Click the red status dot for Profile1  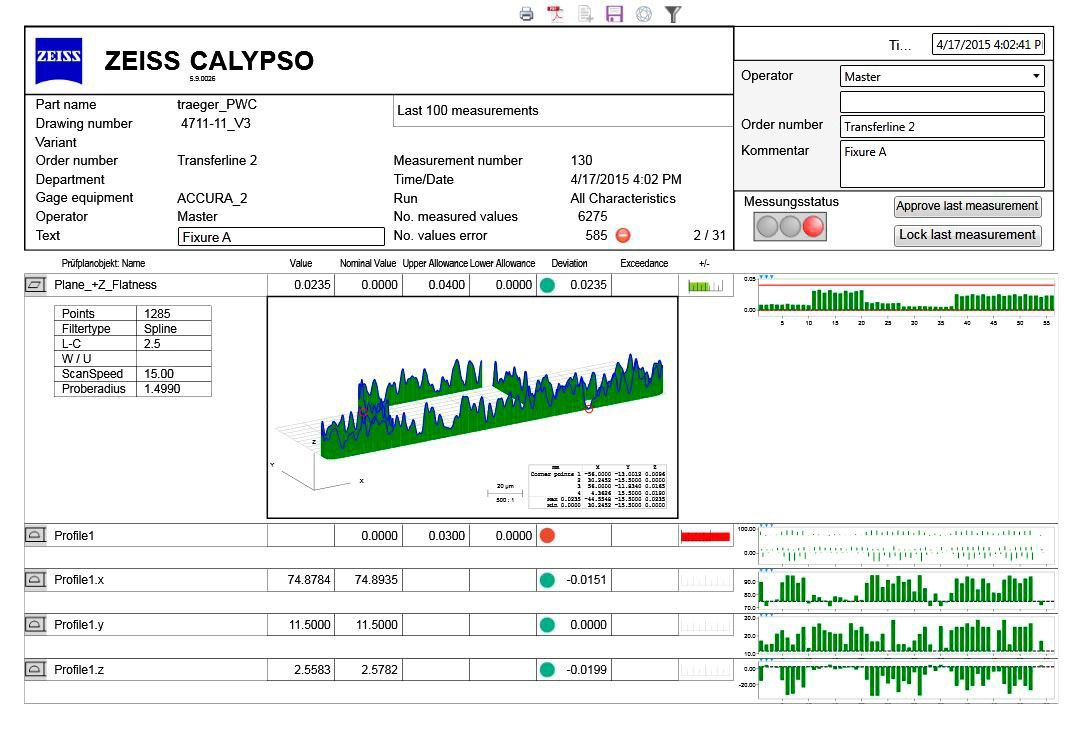[547, 535]
